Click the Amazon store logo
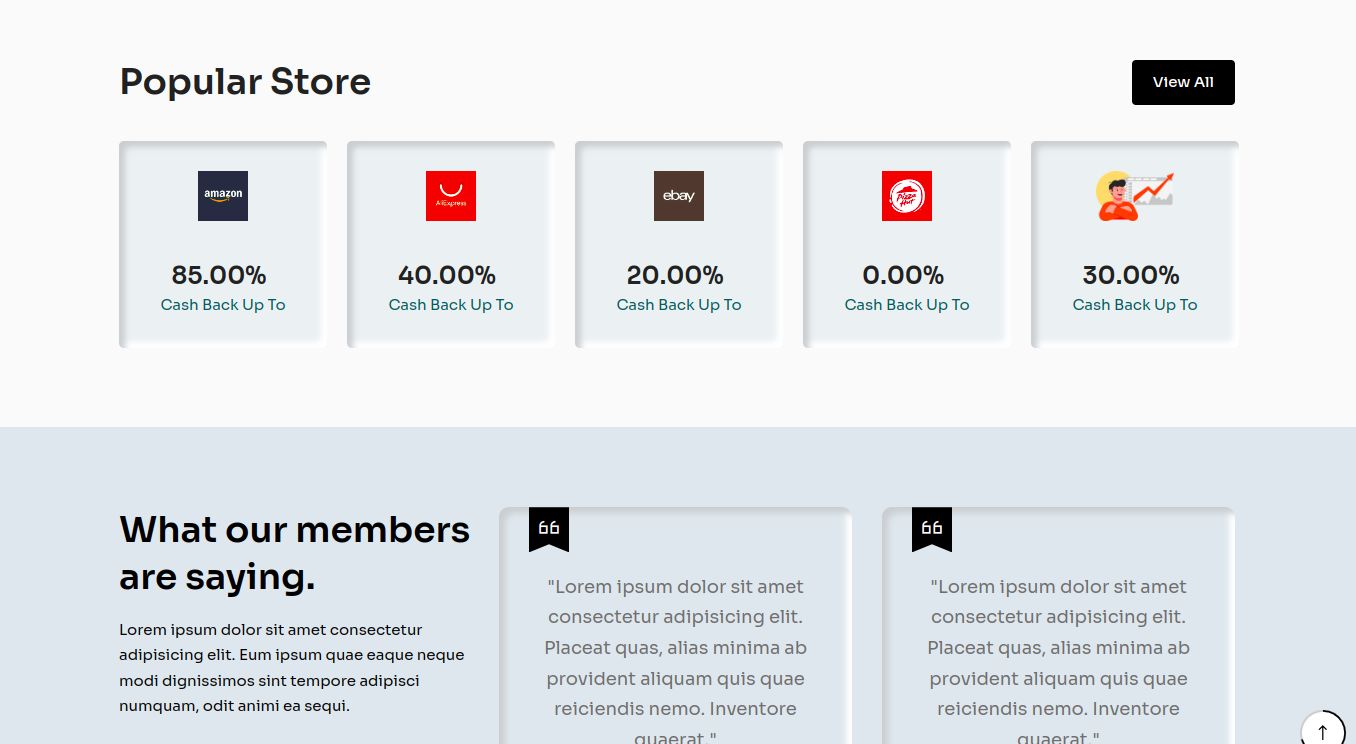This screenshot has height=744, width=1356. click(x=223, y=196)
